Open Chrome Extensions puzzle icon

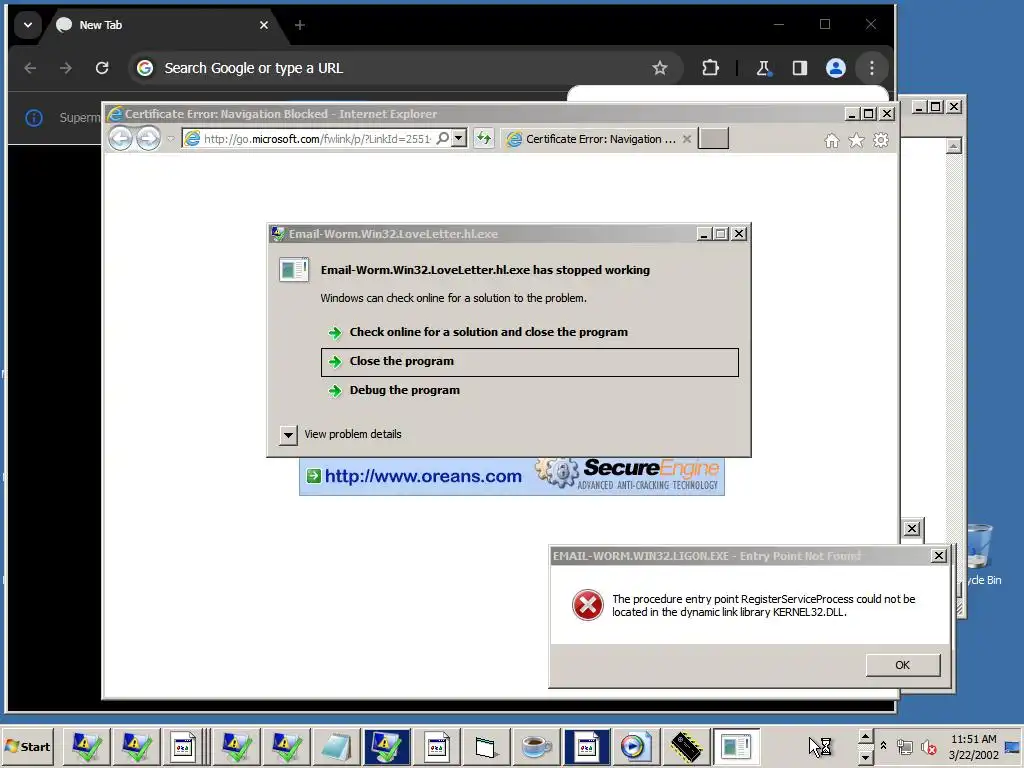[710, 68]
